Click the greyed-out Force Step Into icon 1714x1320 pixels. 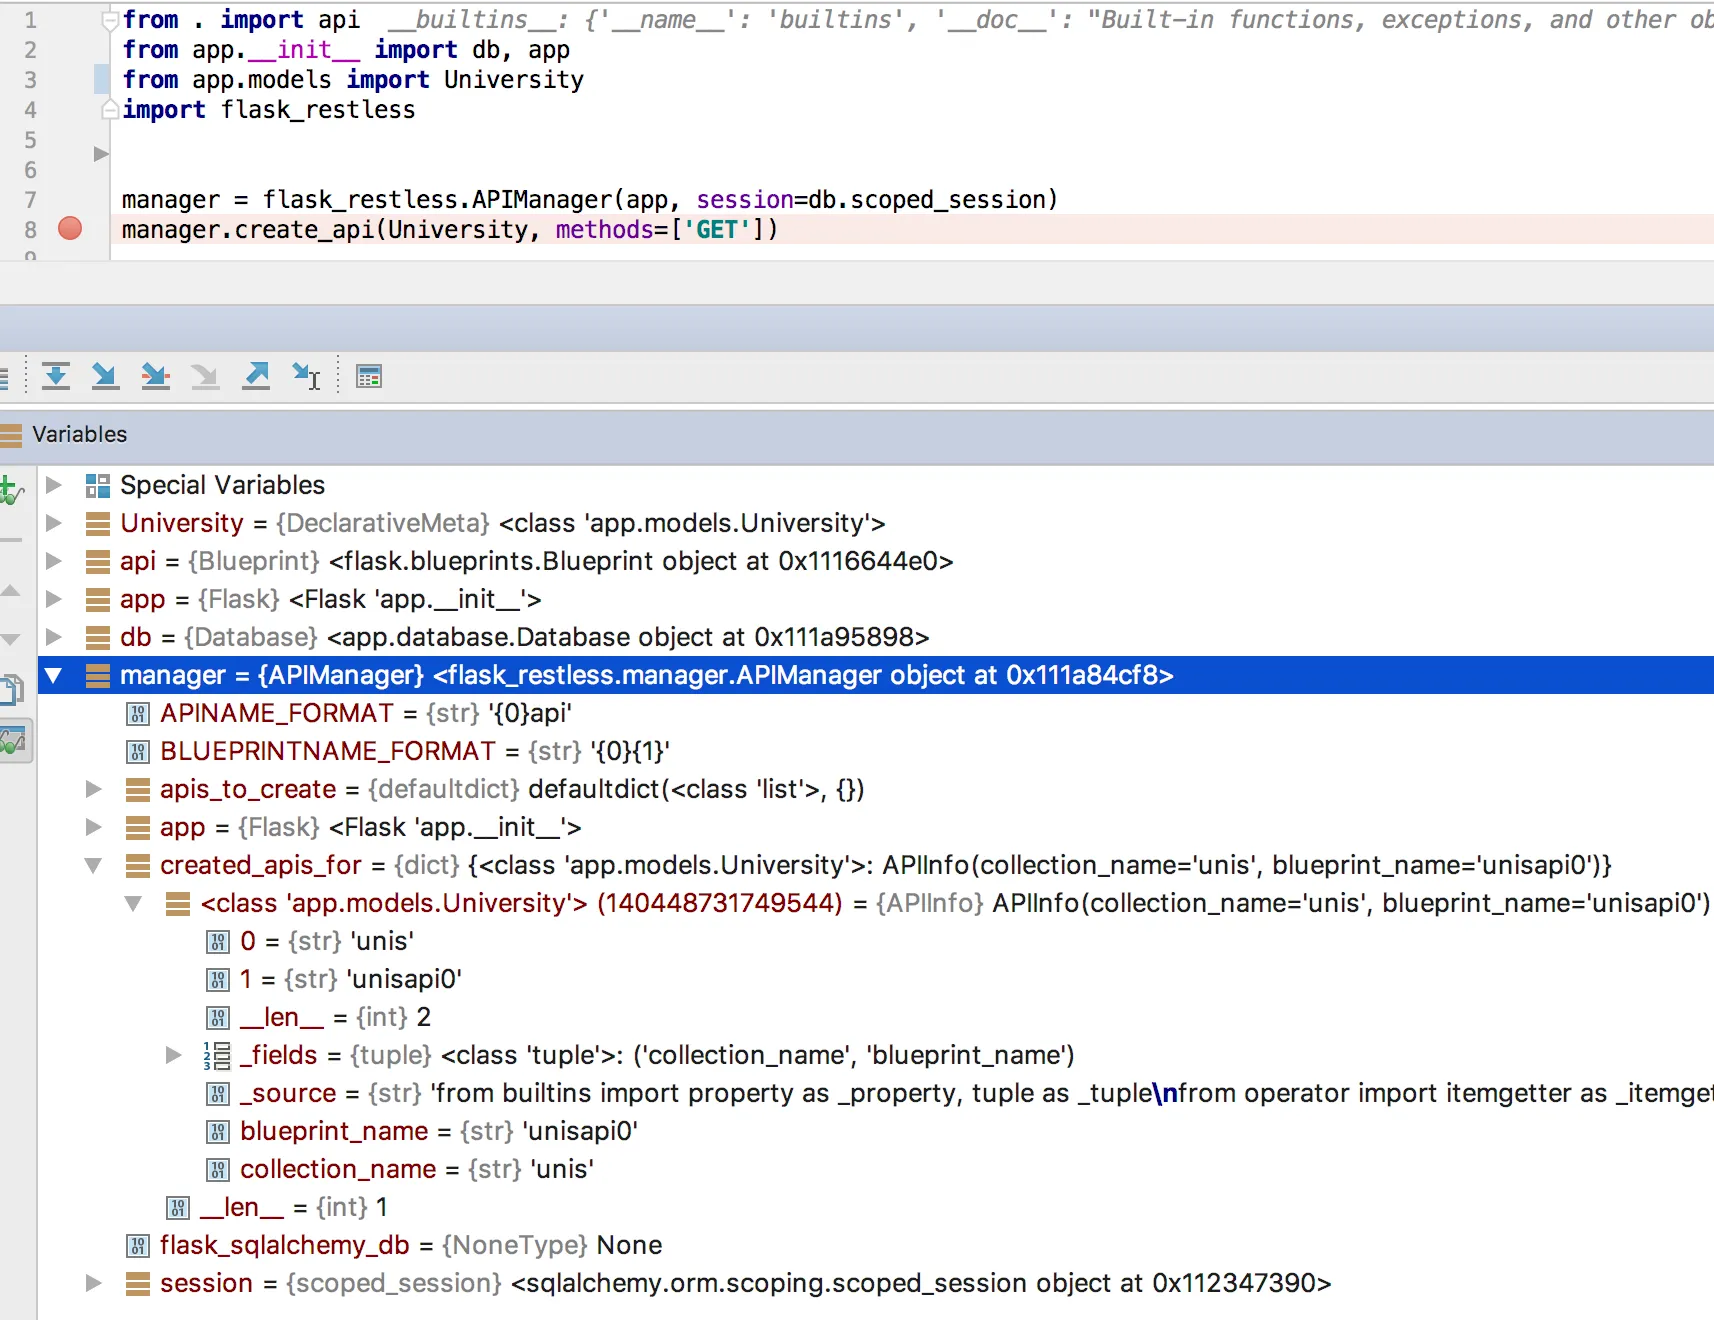click(205, 377)
